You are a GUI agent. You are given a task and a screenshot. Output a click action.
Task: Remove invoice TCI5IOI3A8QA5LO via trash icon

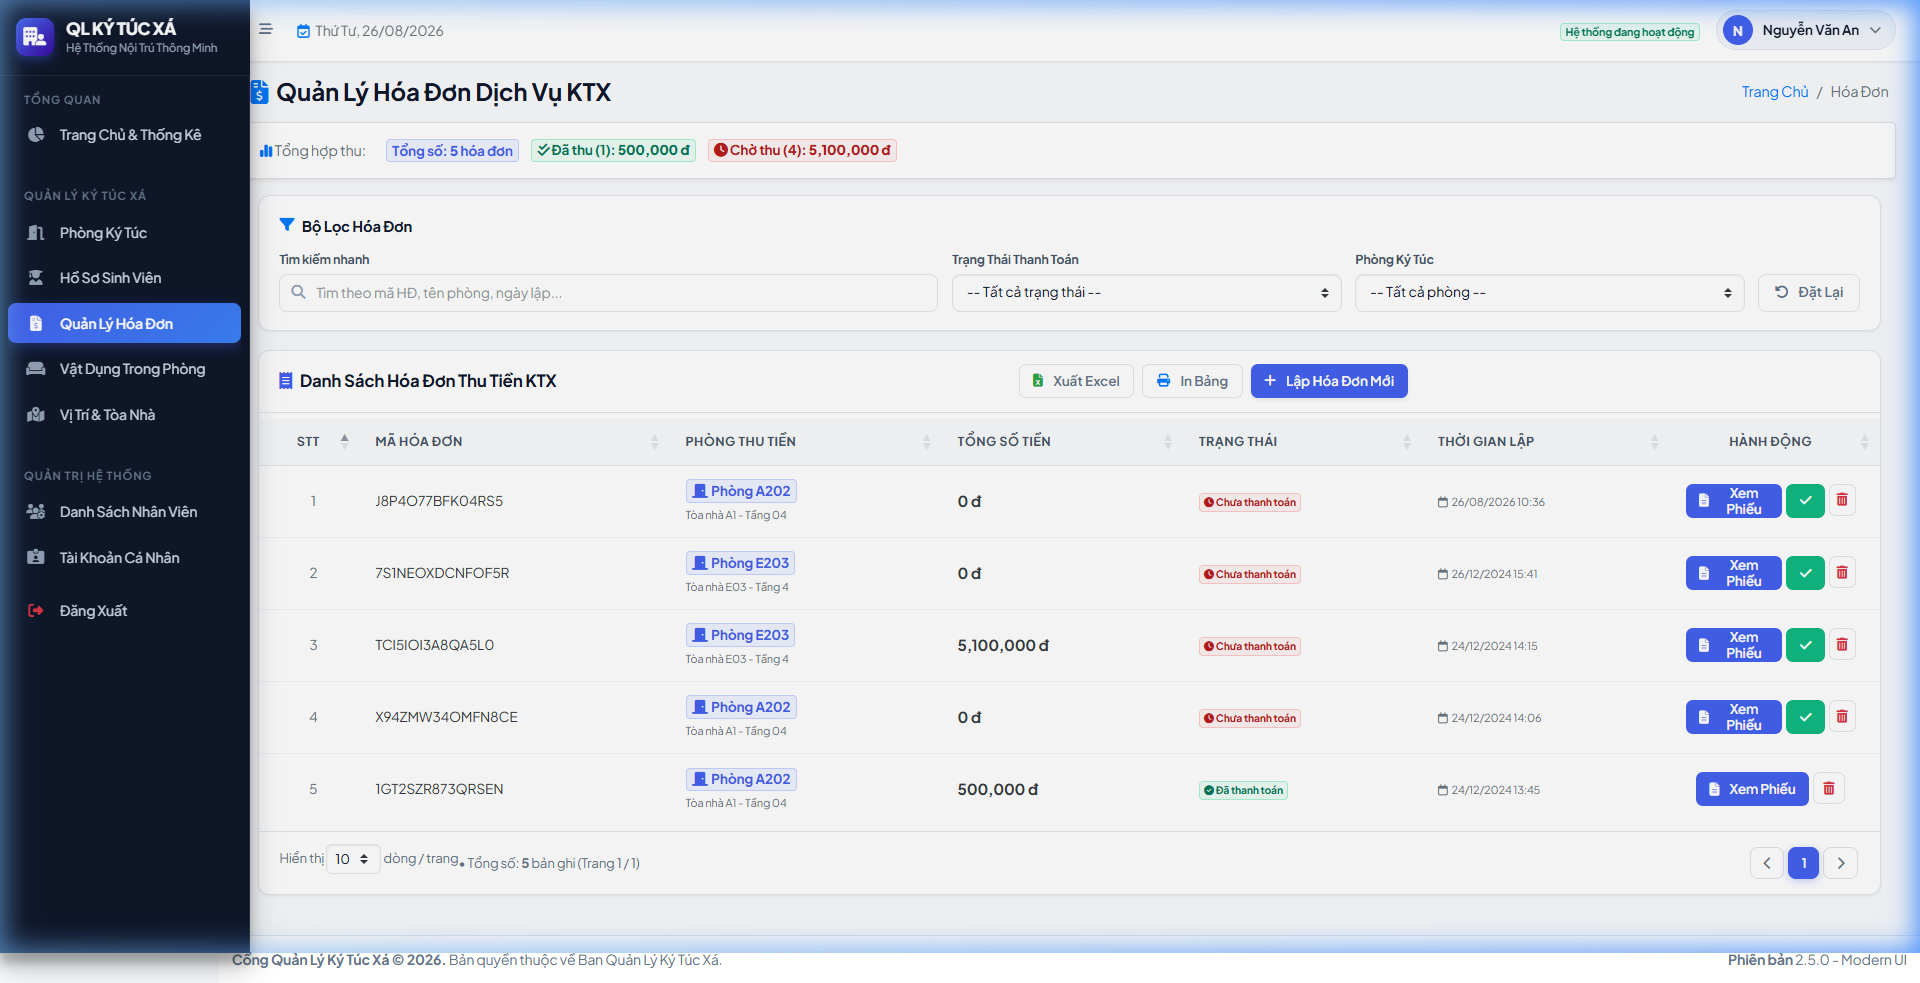click(1842, 644)
